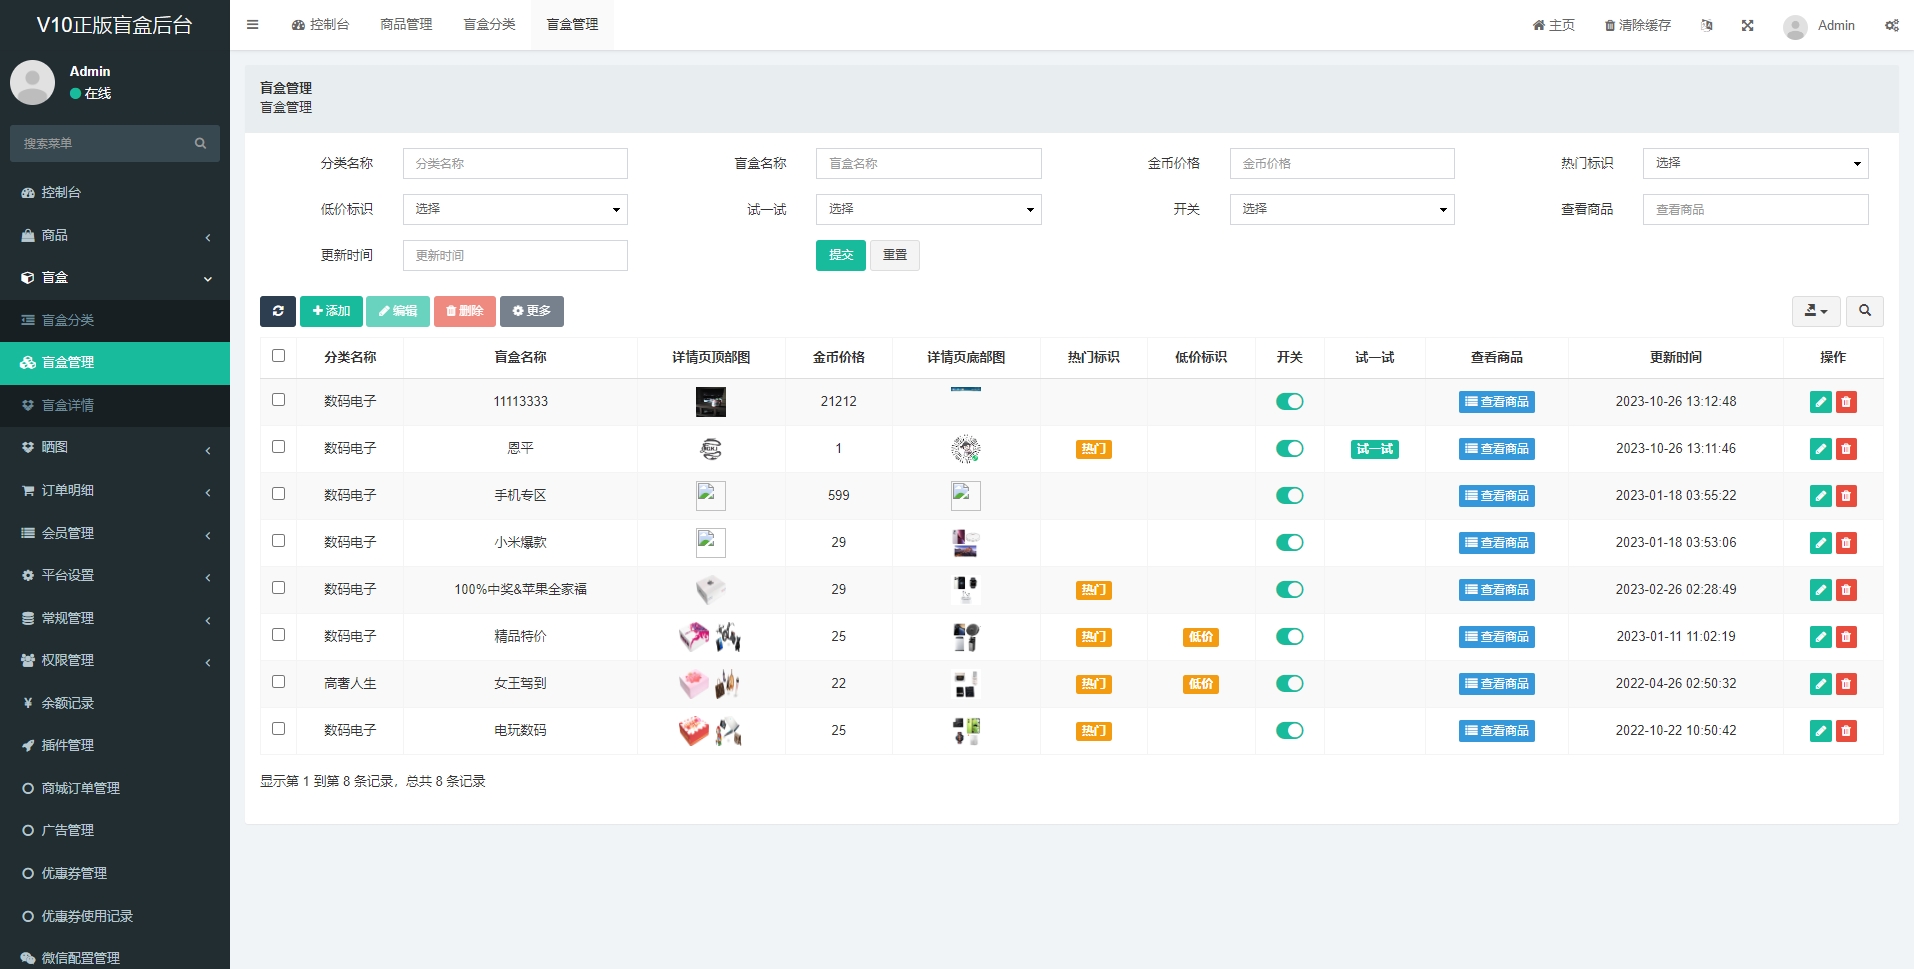Viewport: 1914px width, 969px height.
Task: Click 查看商品 button for 精品特价 row
Action: 1496,637
